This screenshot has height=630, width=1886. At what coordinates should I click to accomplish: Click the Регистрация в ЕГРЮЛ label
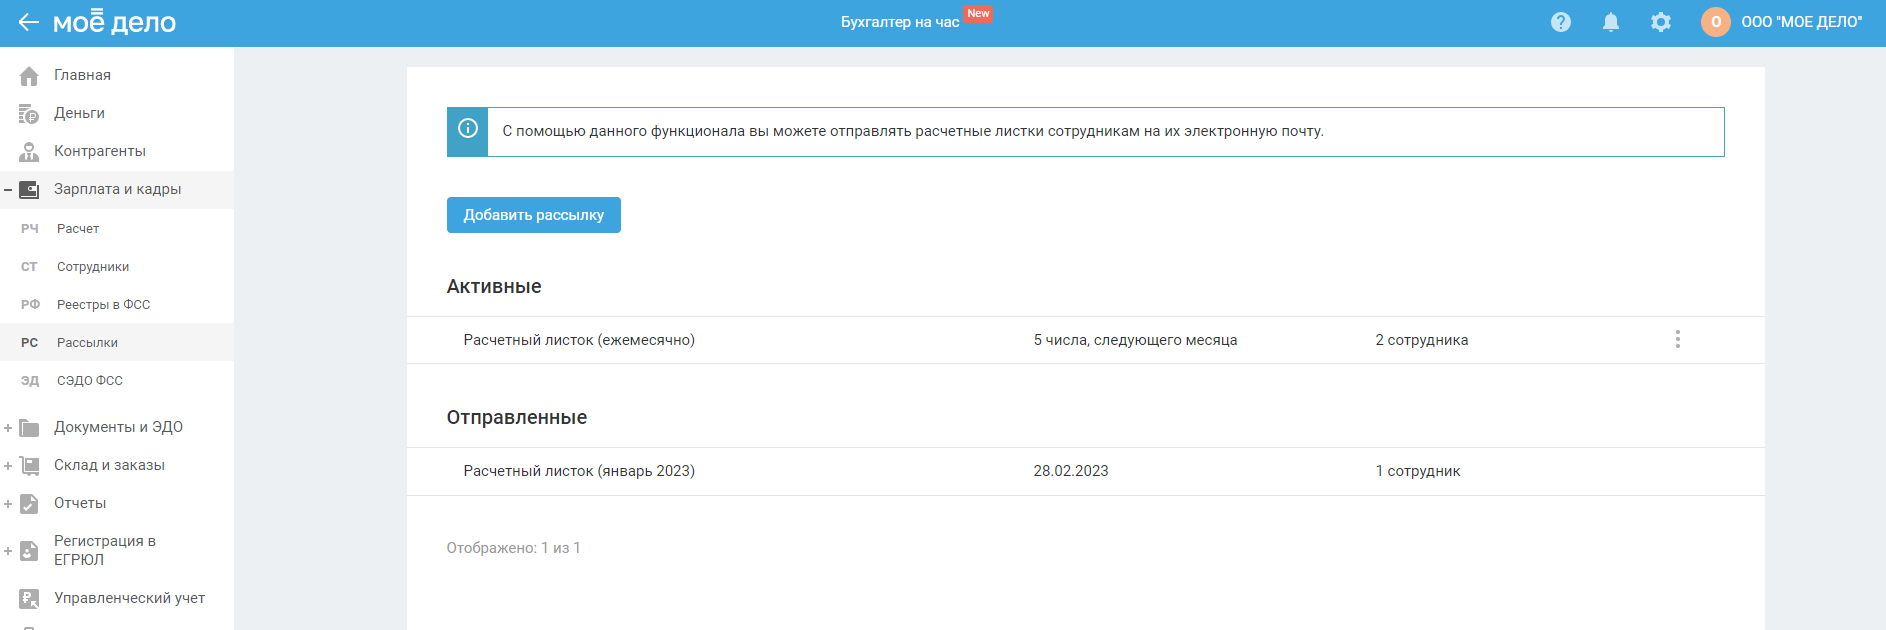coord(105,550)
